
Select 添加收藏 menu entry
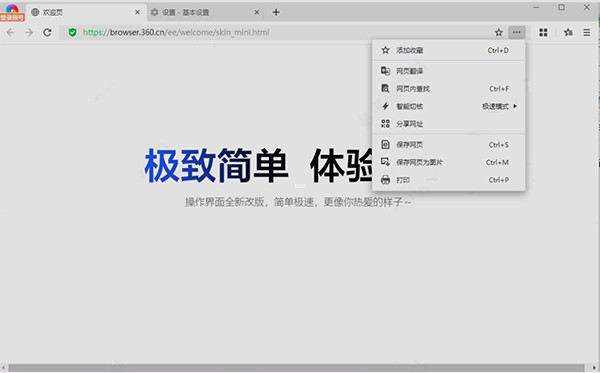click(x=448, y=50)
